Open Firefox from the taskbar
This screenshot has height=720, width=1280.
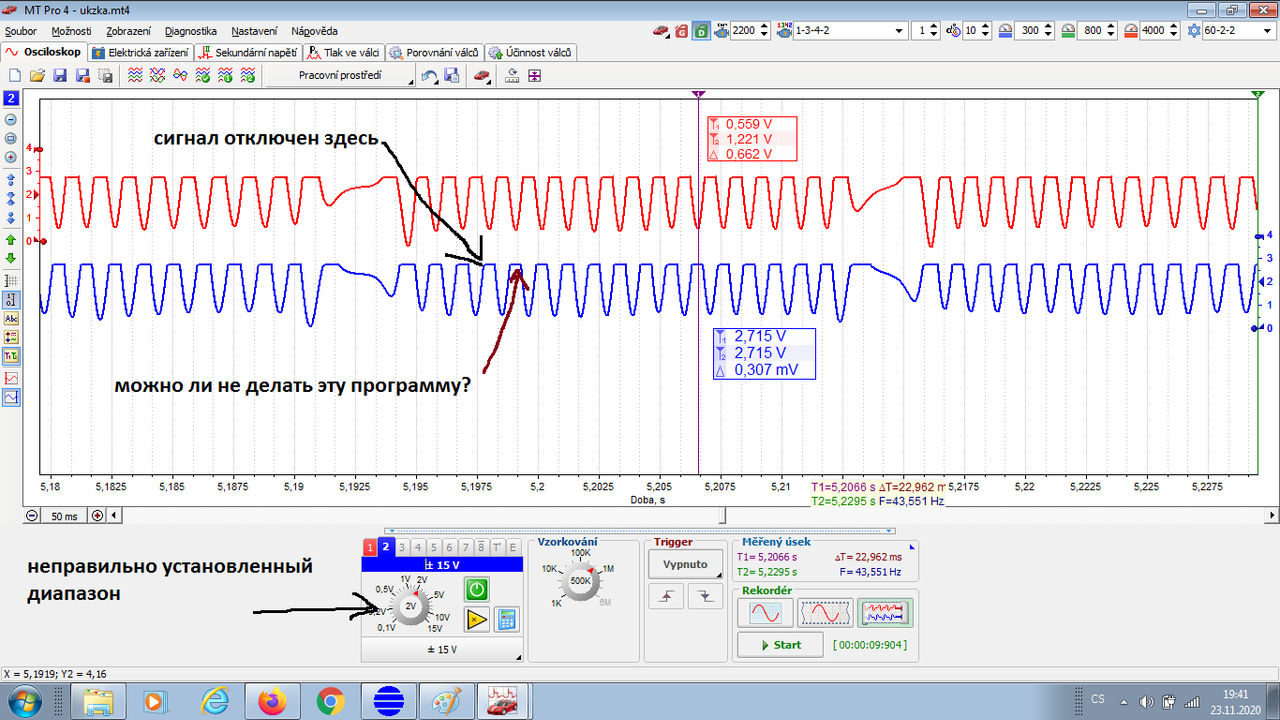click(271, 701)
